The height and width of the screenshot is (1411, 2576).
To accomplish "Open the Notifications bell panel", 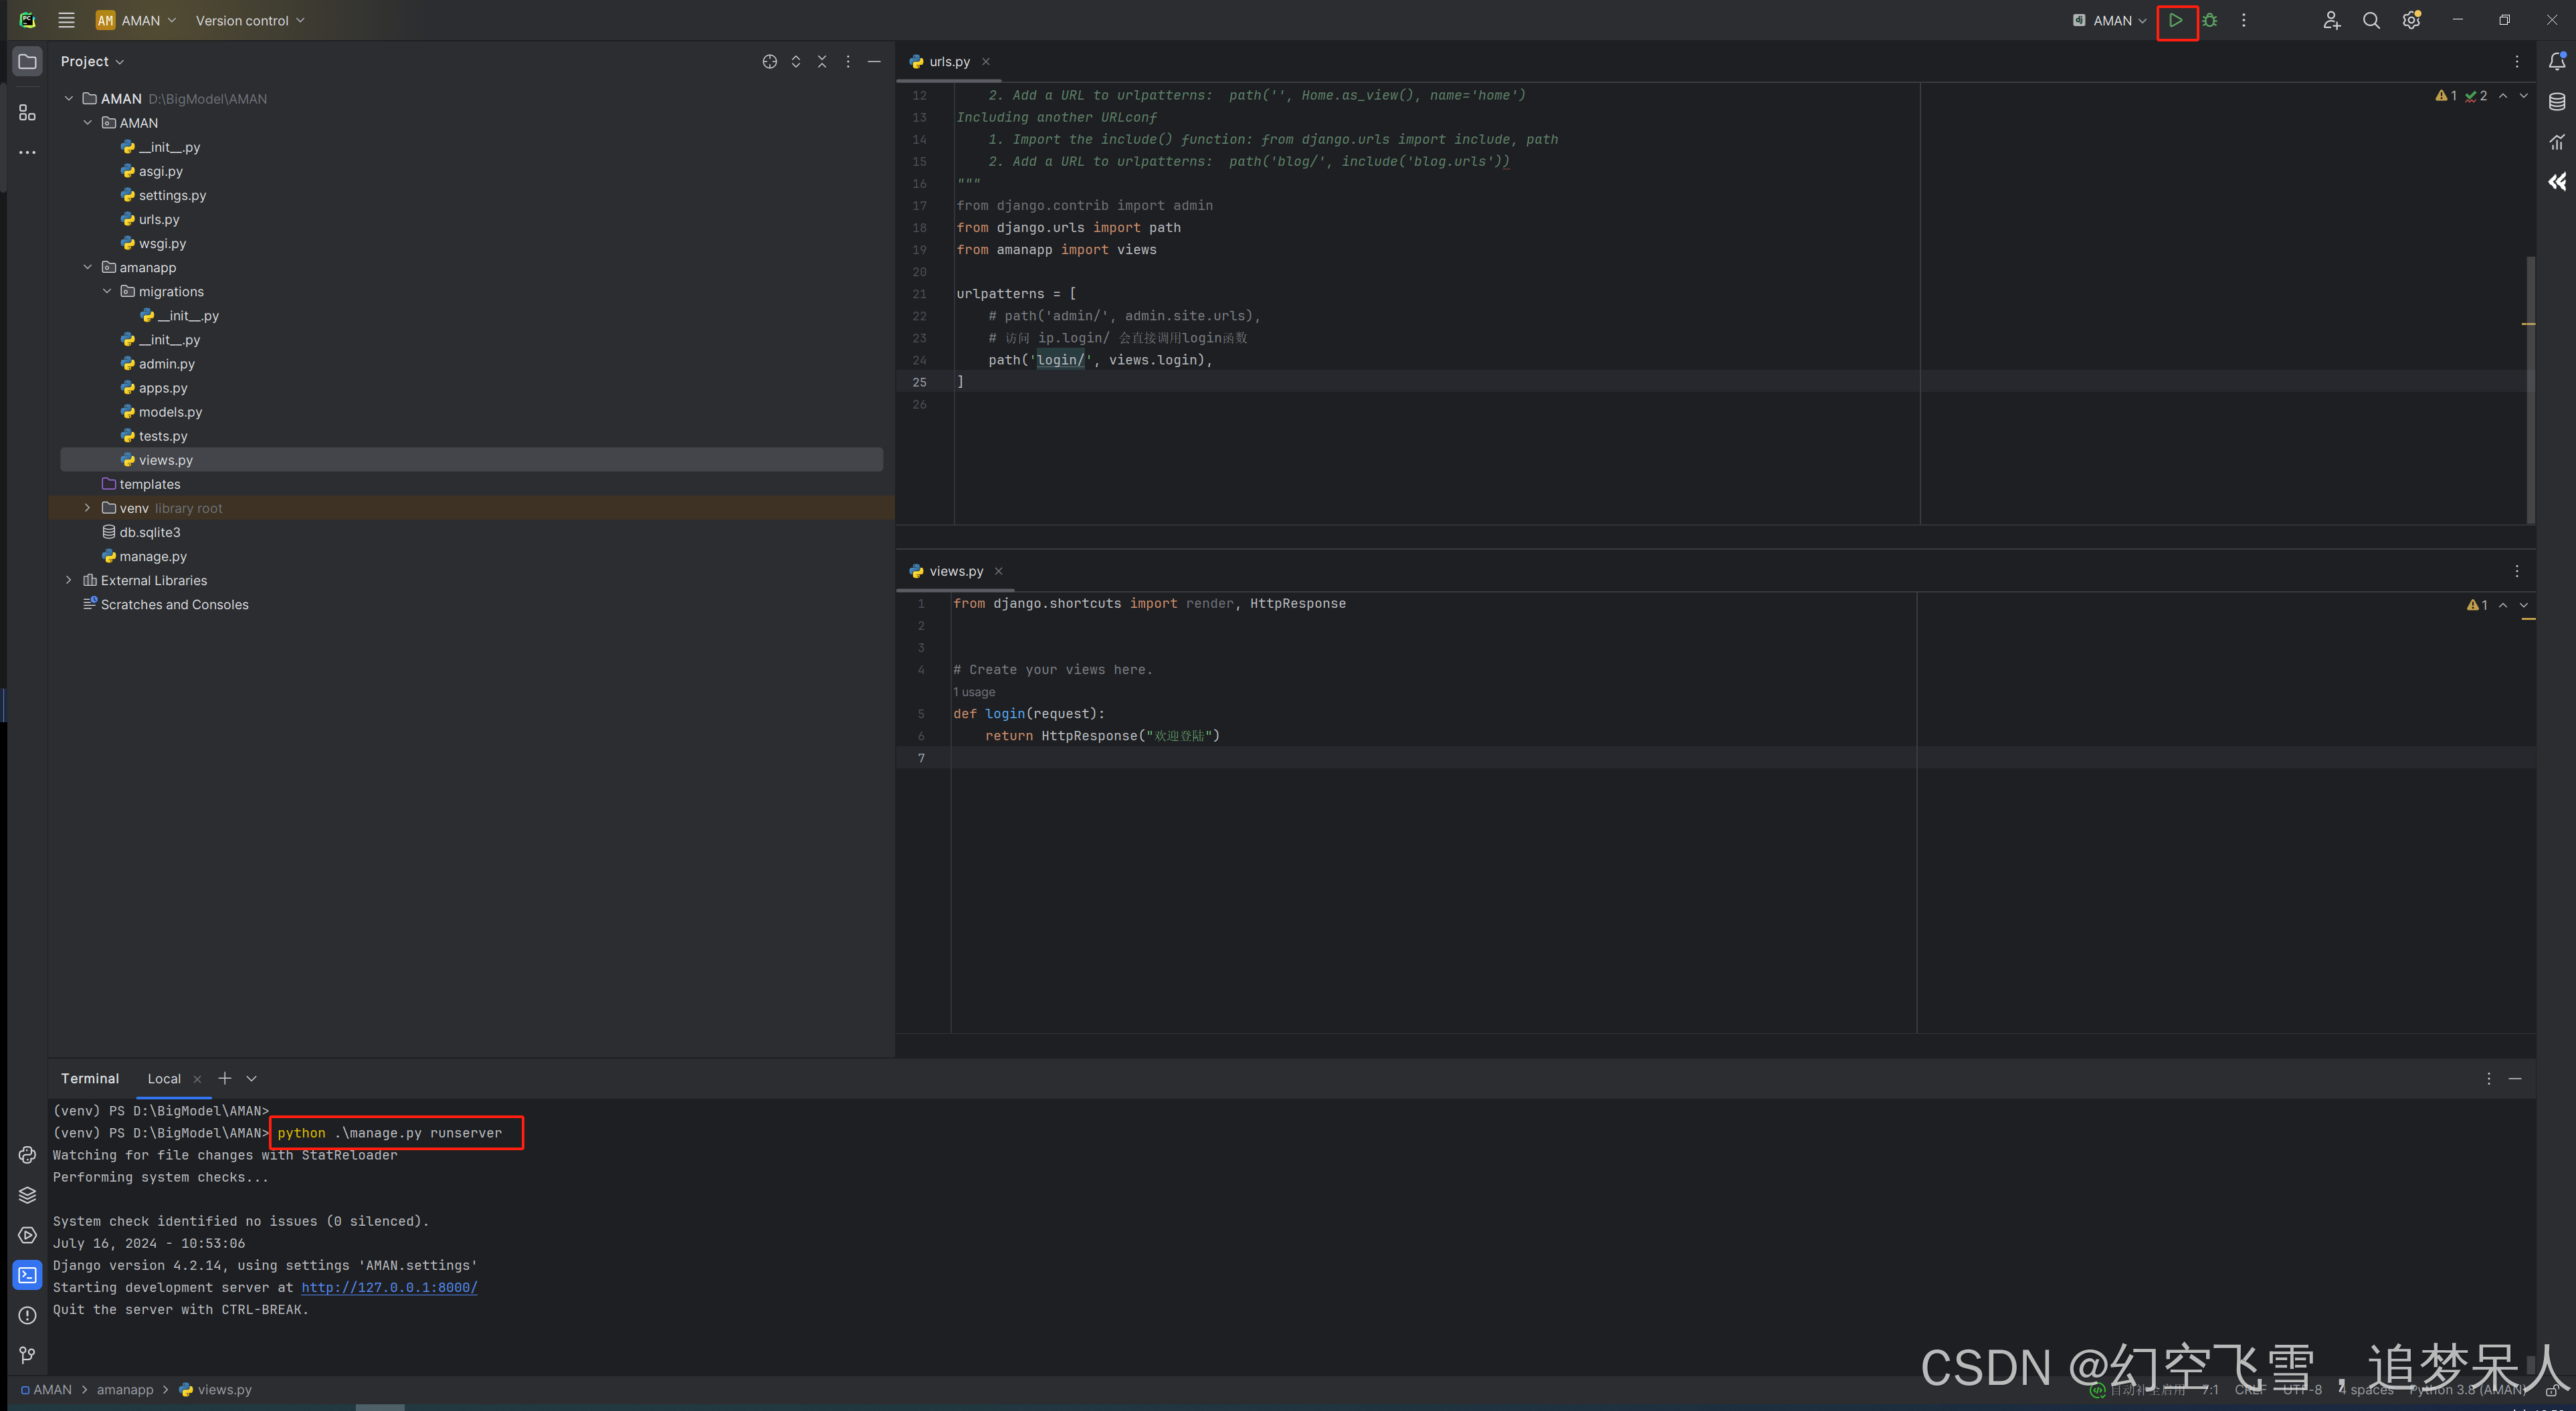I will click(2557, 61).
